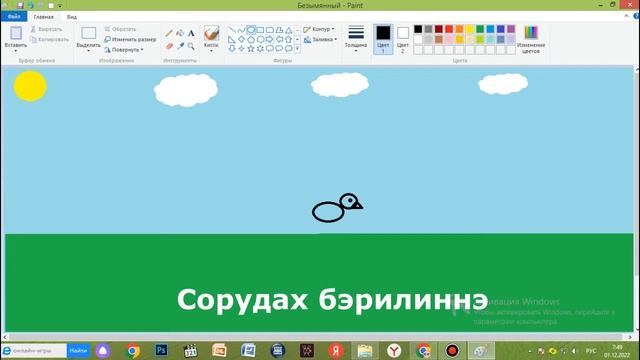The height and width of the screenshot is (360, 640).
Task: Click the Cut (Вырезать) button
Action: point(47,29)
